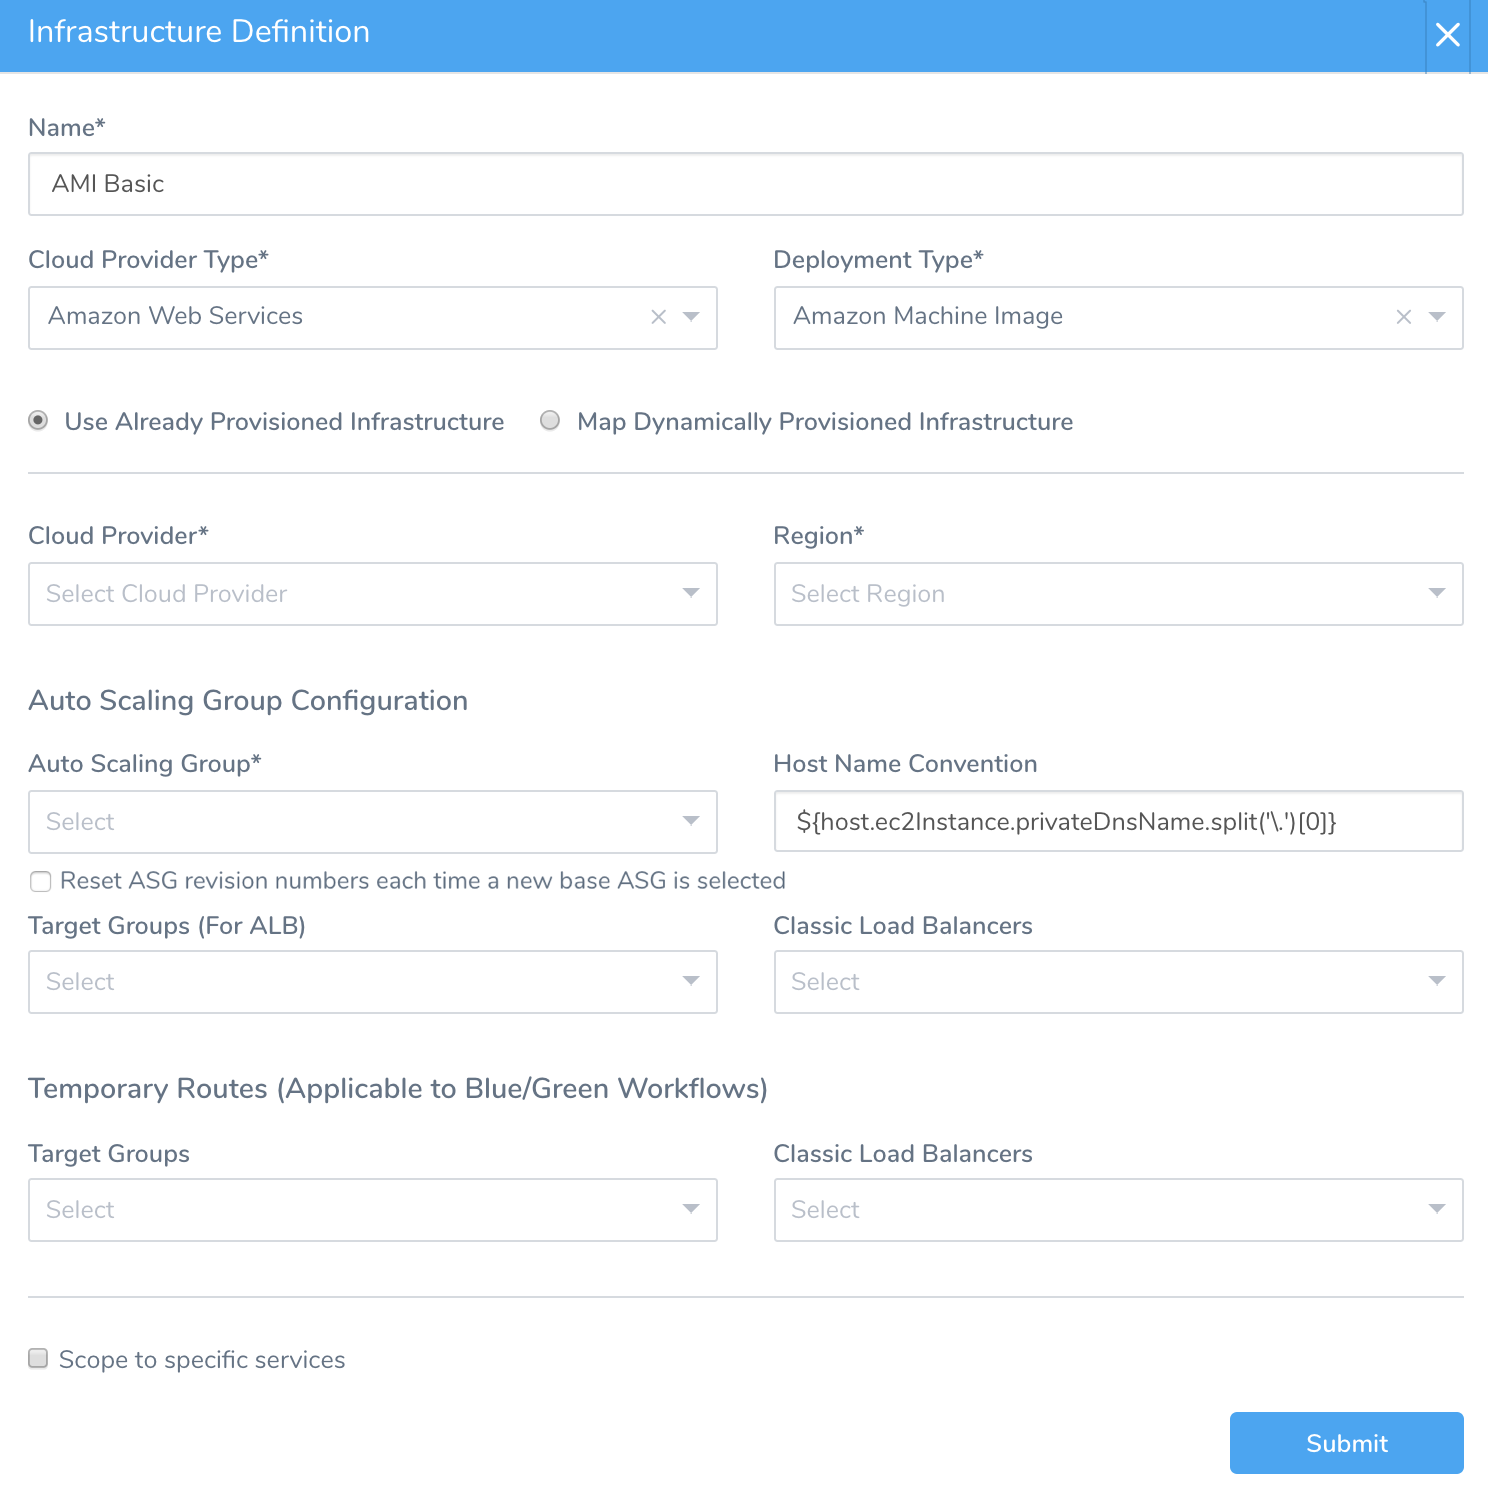Click the Submit button
Viewport: 1488px width, 1504px height.
[1346, 1443]
